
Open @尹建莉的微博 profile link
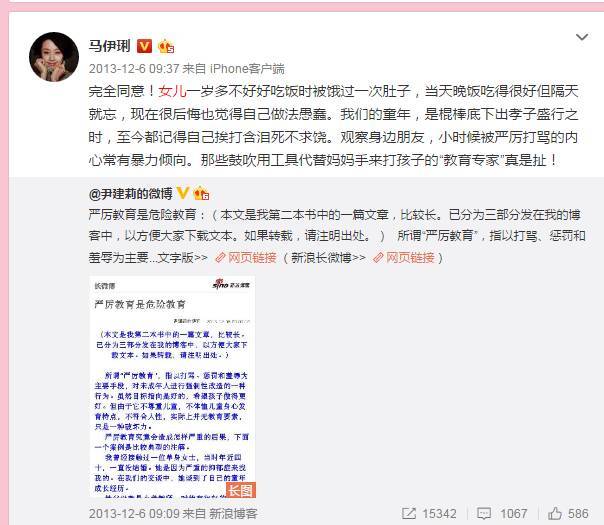point(131,194)
